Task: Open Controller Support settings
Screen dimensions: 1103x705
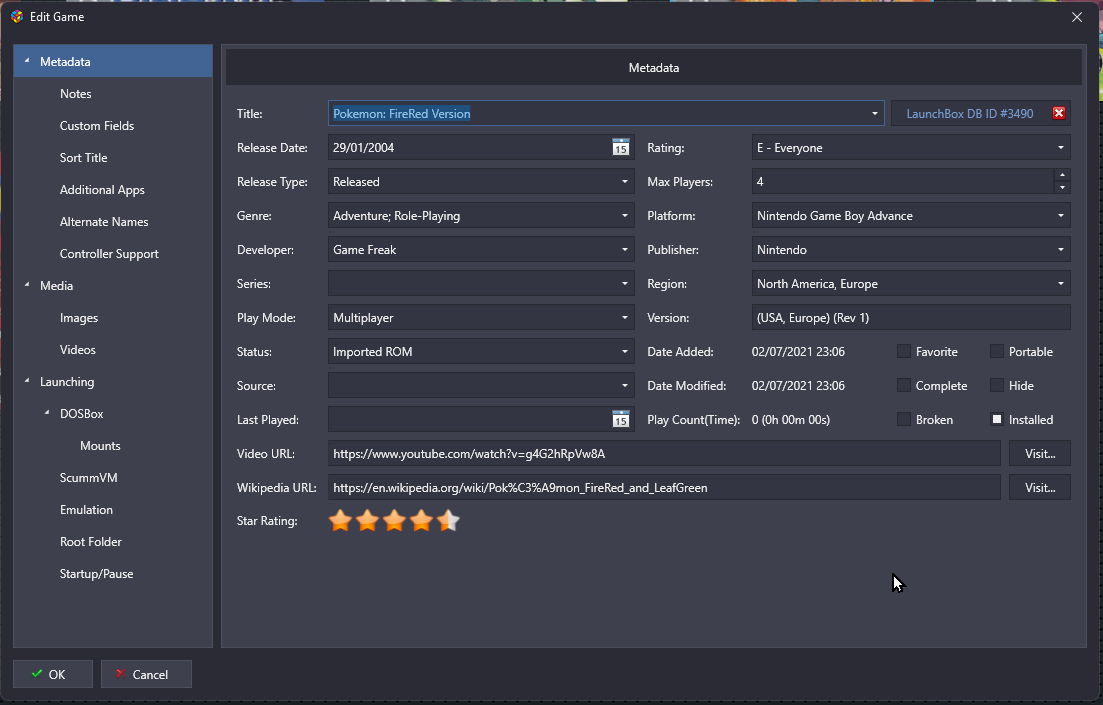Action: [109, 254]
